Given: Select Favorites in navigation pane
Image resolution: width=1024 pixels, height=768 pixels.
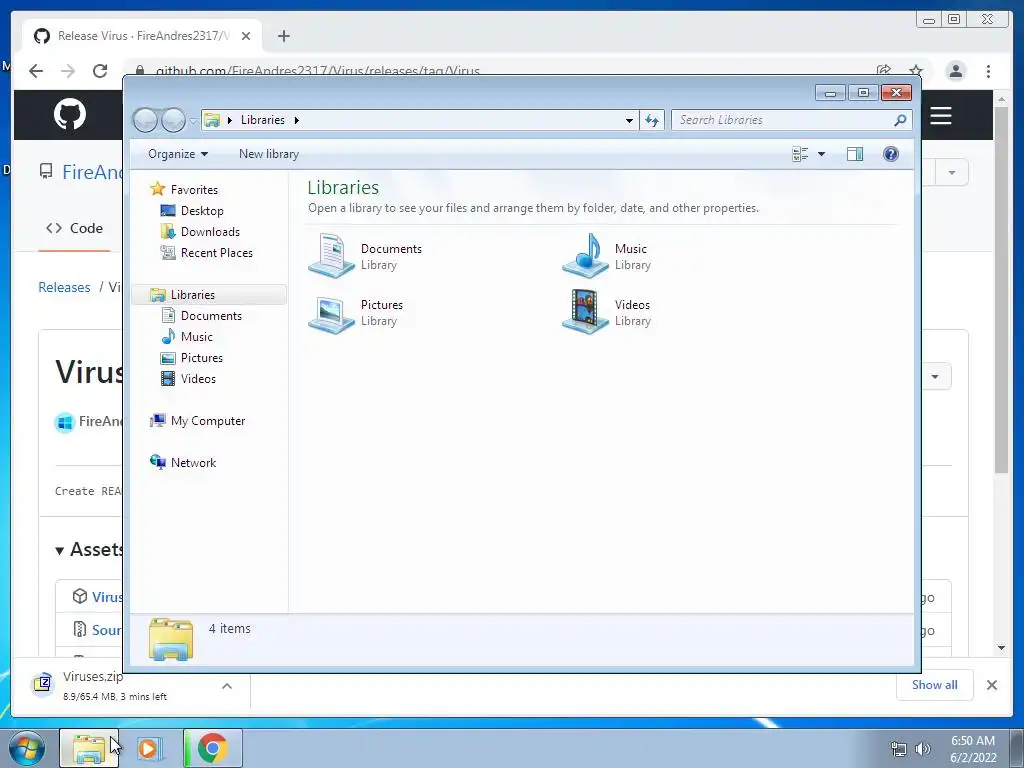Looking at the screenshot, I should click(x=194, y=189).
